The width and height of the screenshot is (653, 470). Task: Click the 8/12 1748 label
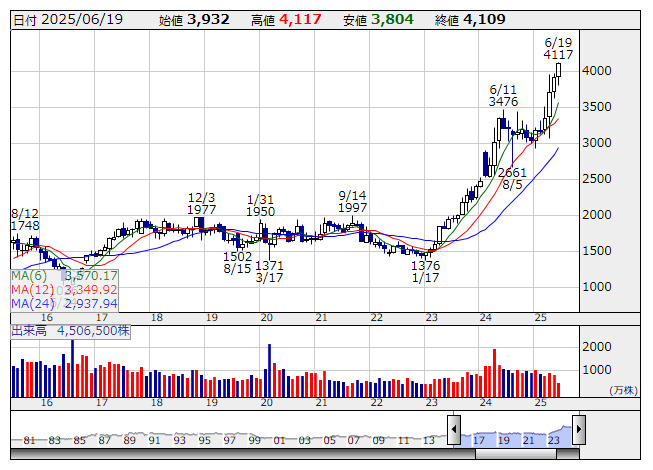point(25,220)
